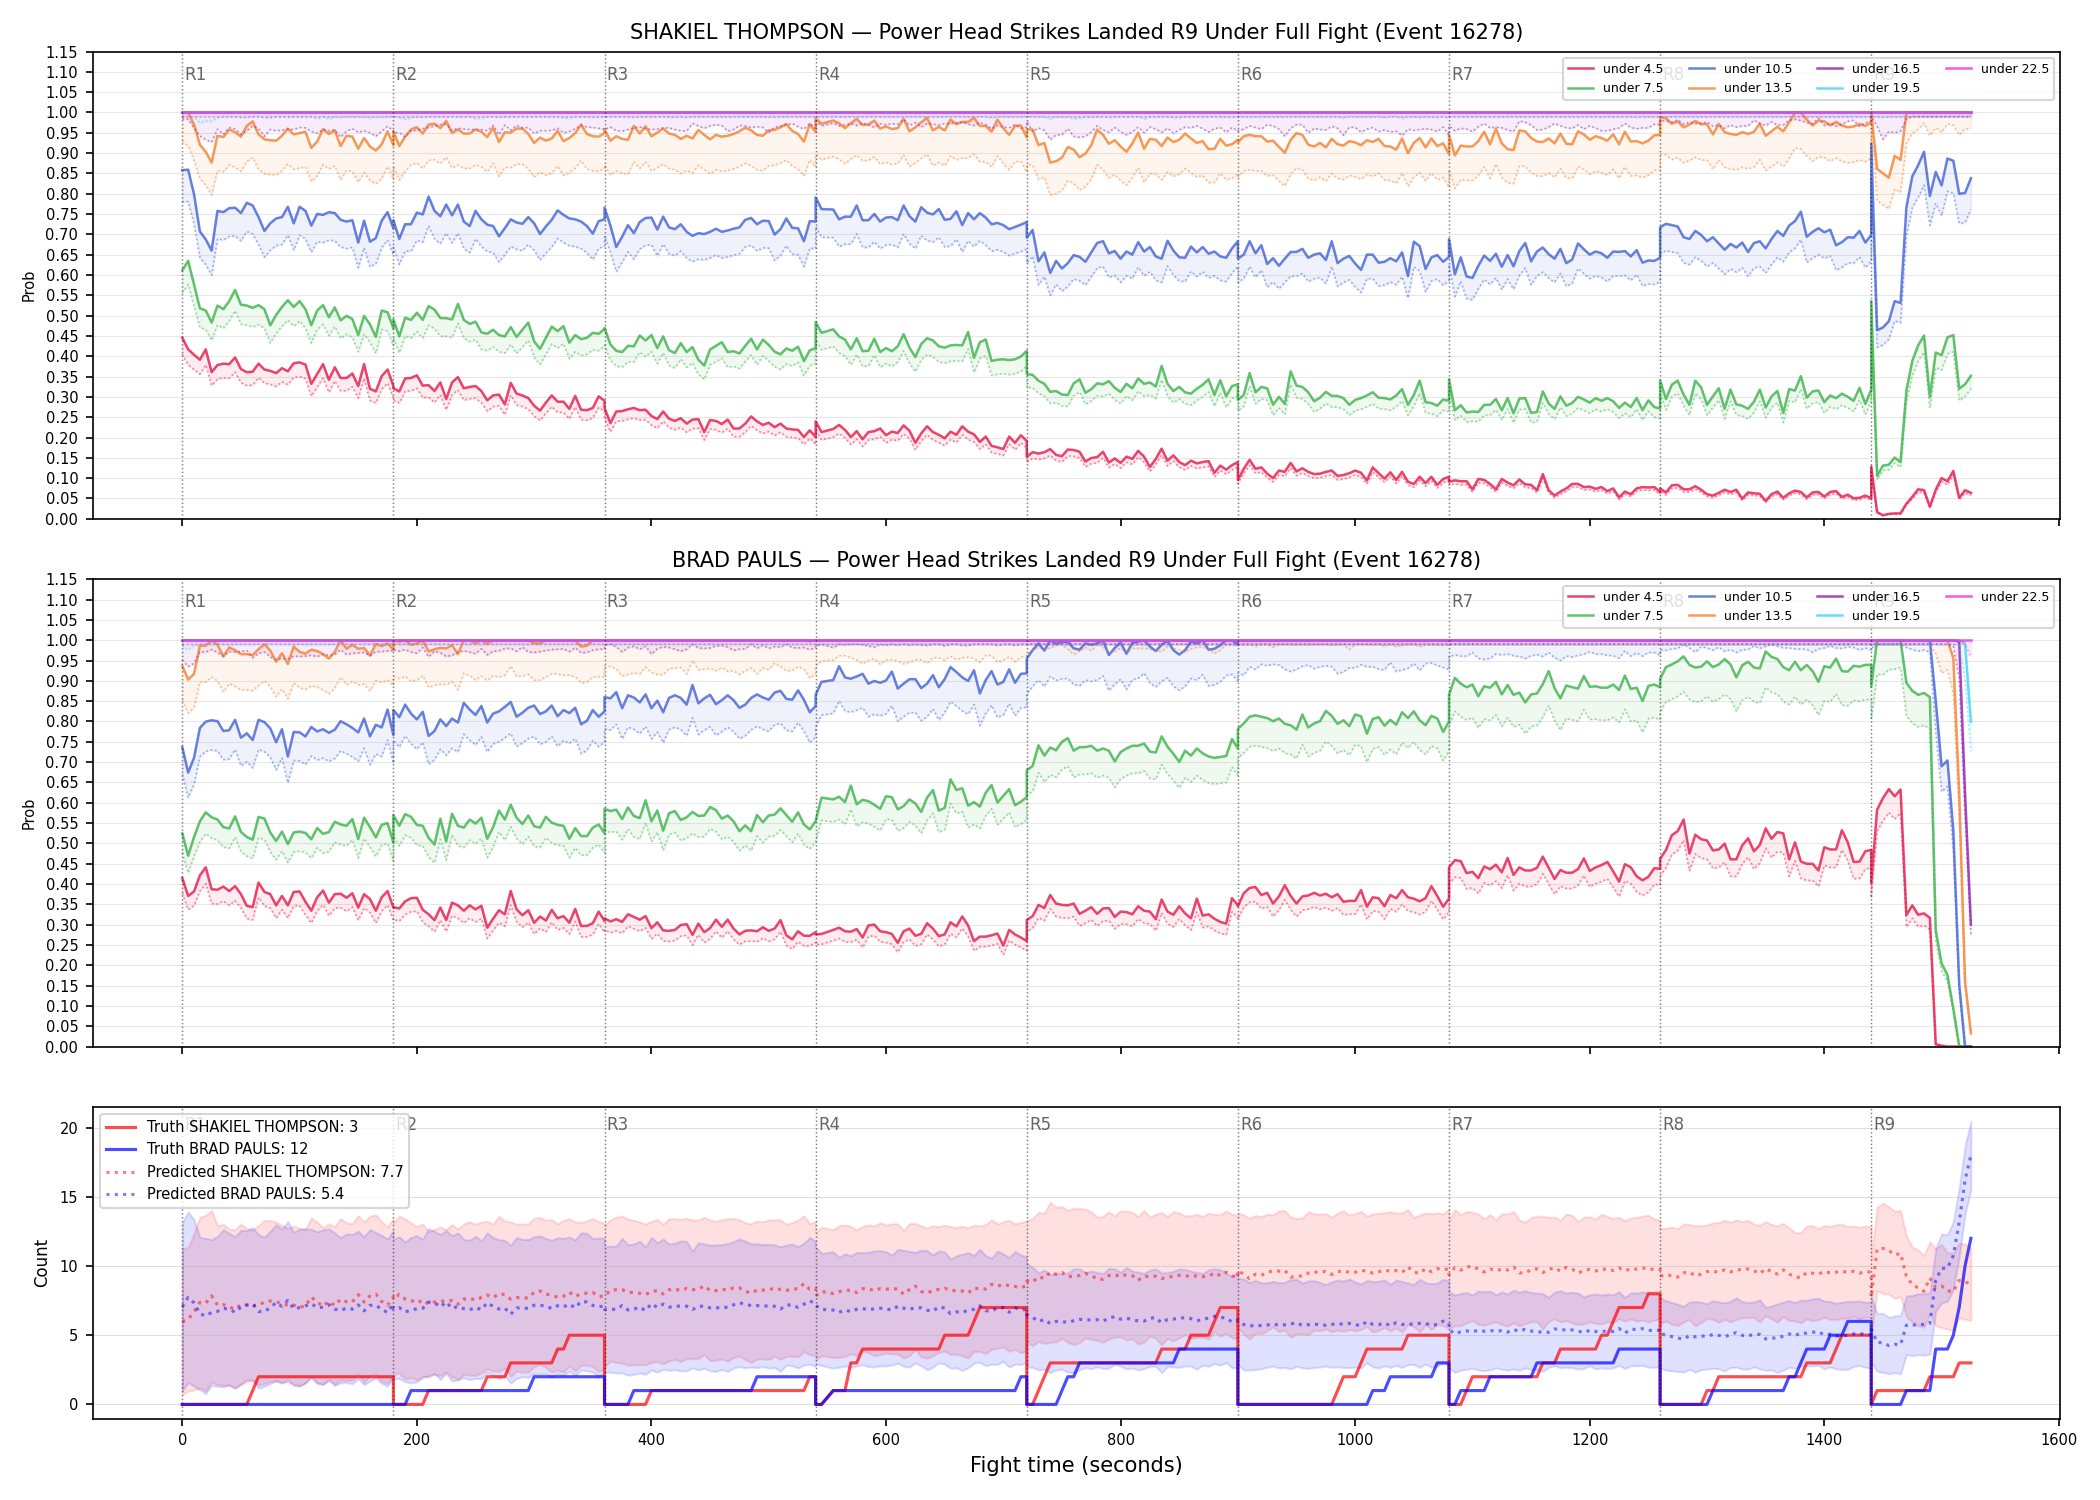Click the "under 22.5" legend entry in Pauls chart
This screenshot has height=1500, width=2100.
[x=1997, y=597]
